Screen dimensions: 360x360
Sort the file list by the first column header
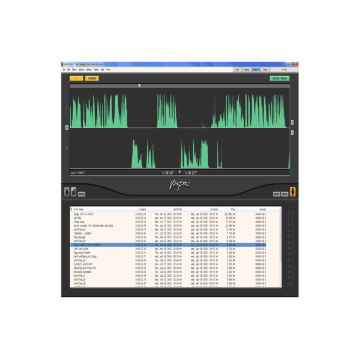pos(79,209)
